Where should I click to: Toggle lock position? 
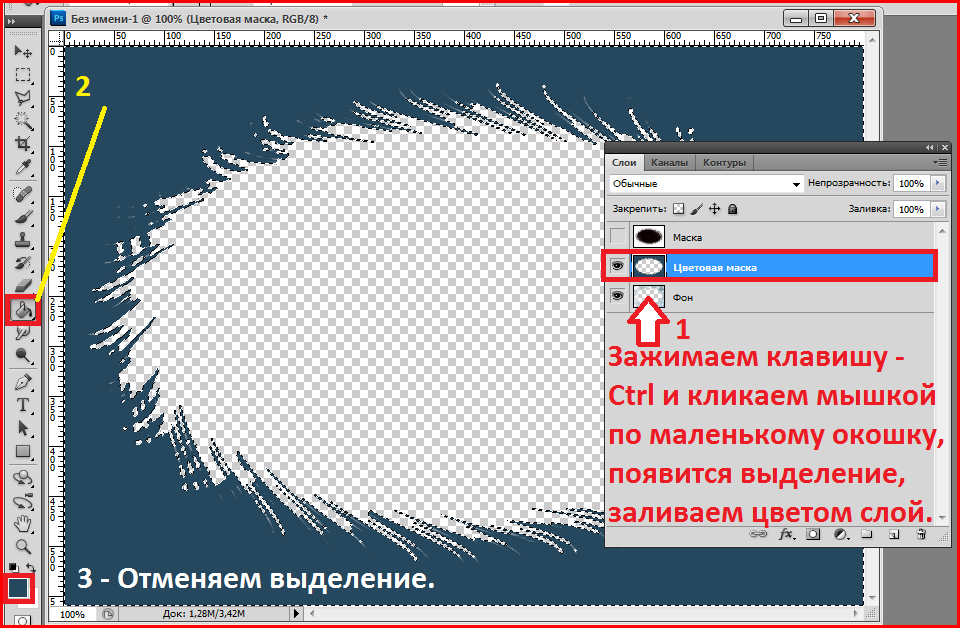pyautogui.click(x=714, y=209)
